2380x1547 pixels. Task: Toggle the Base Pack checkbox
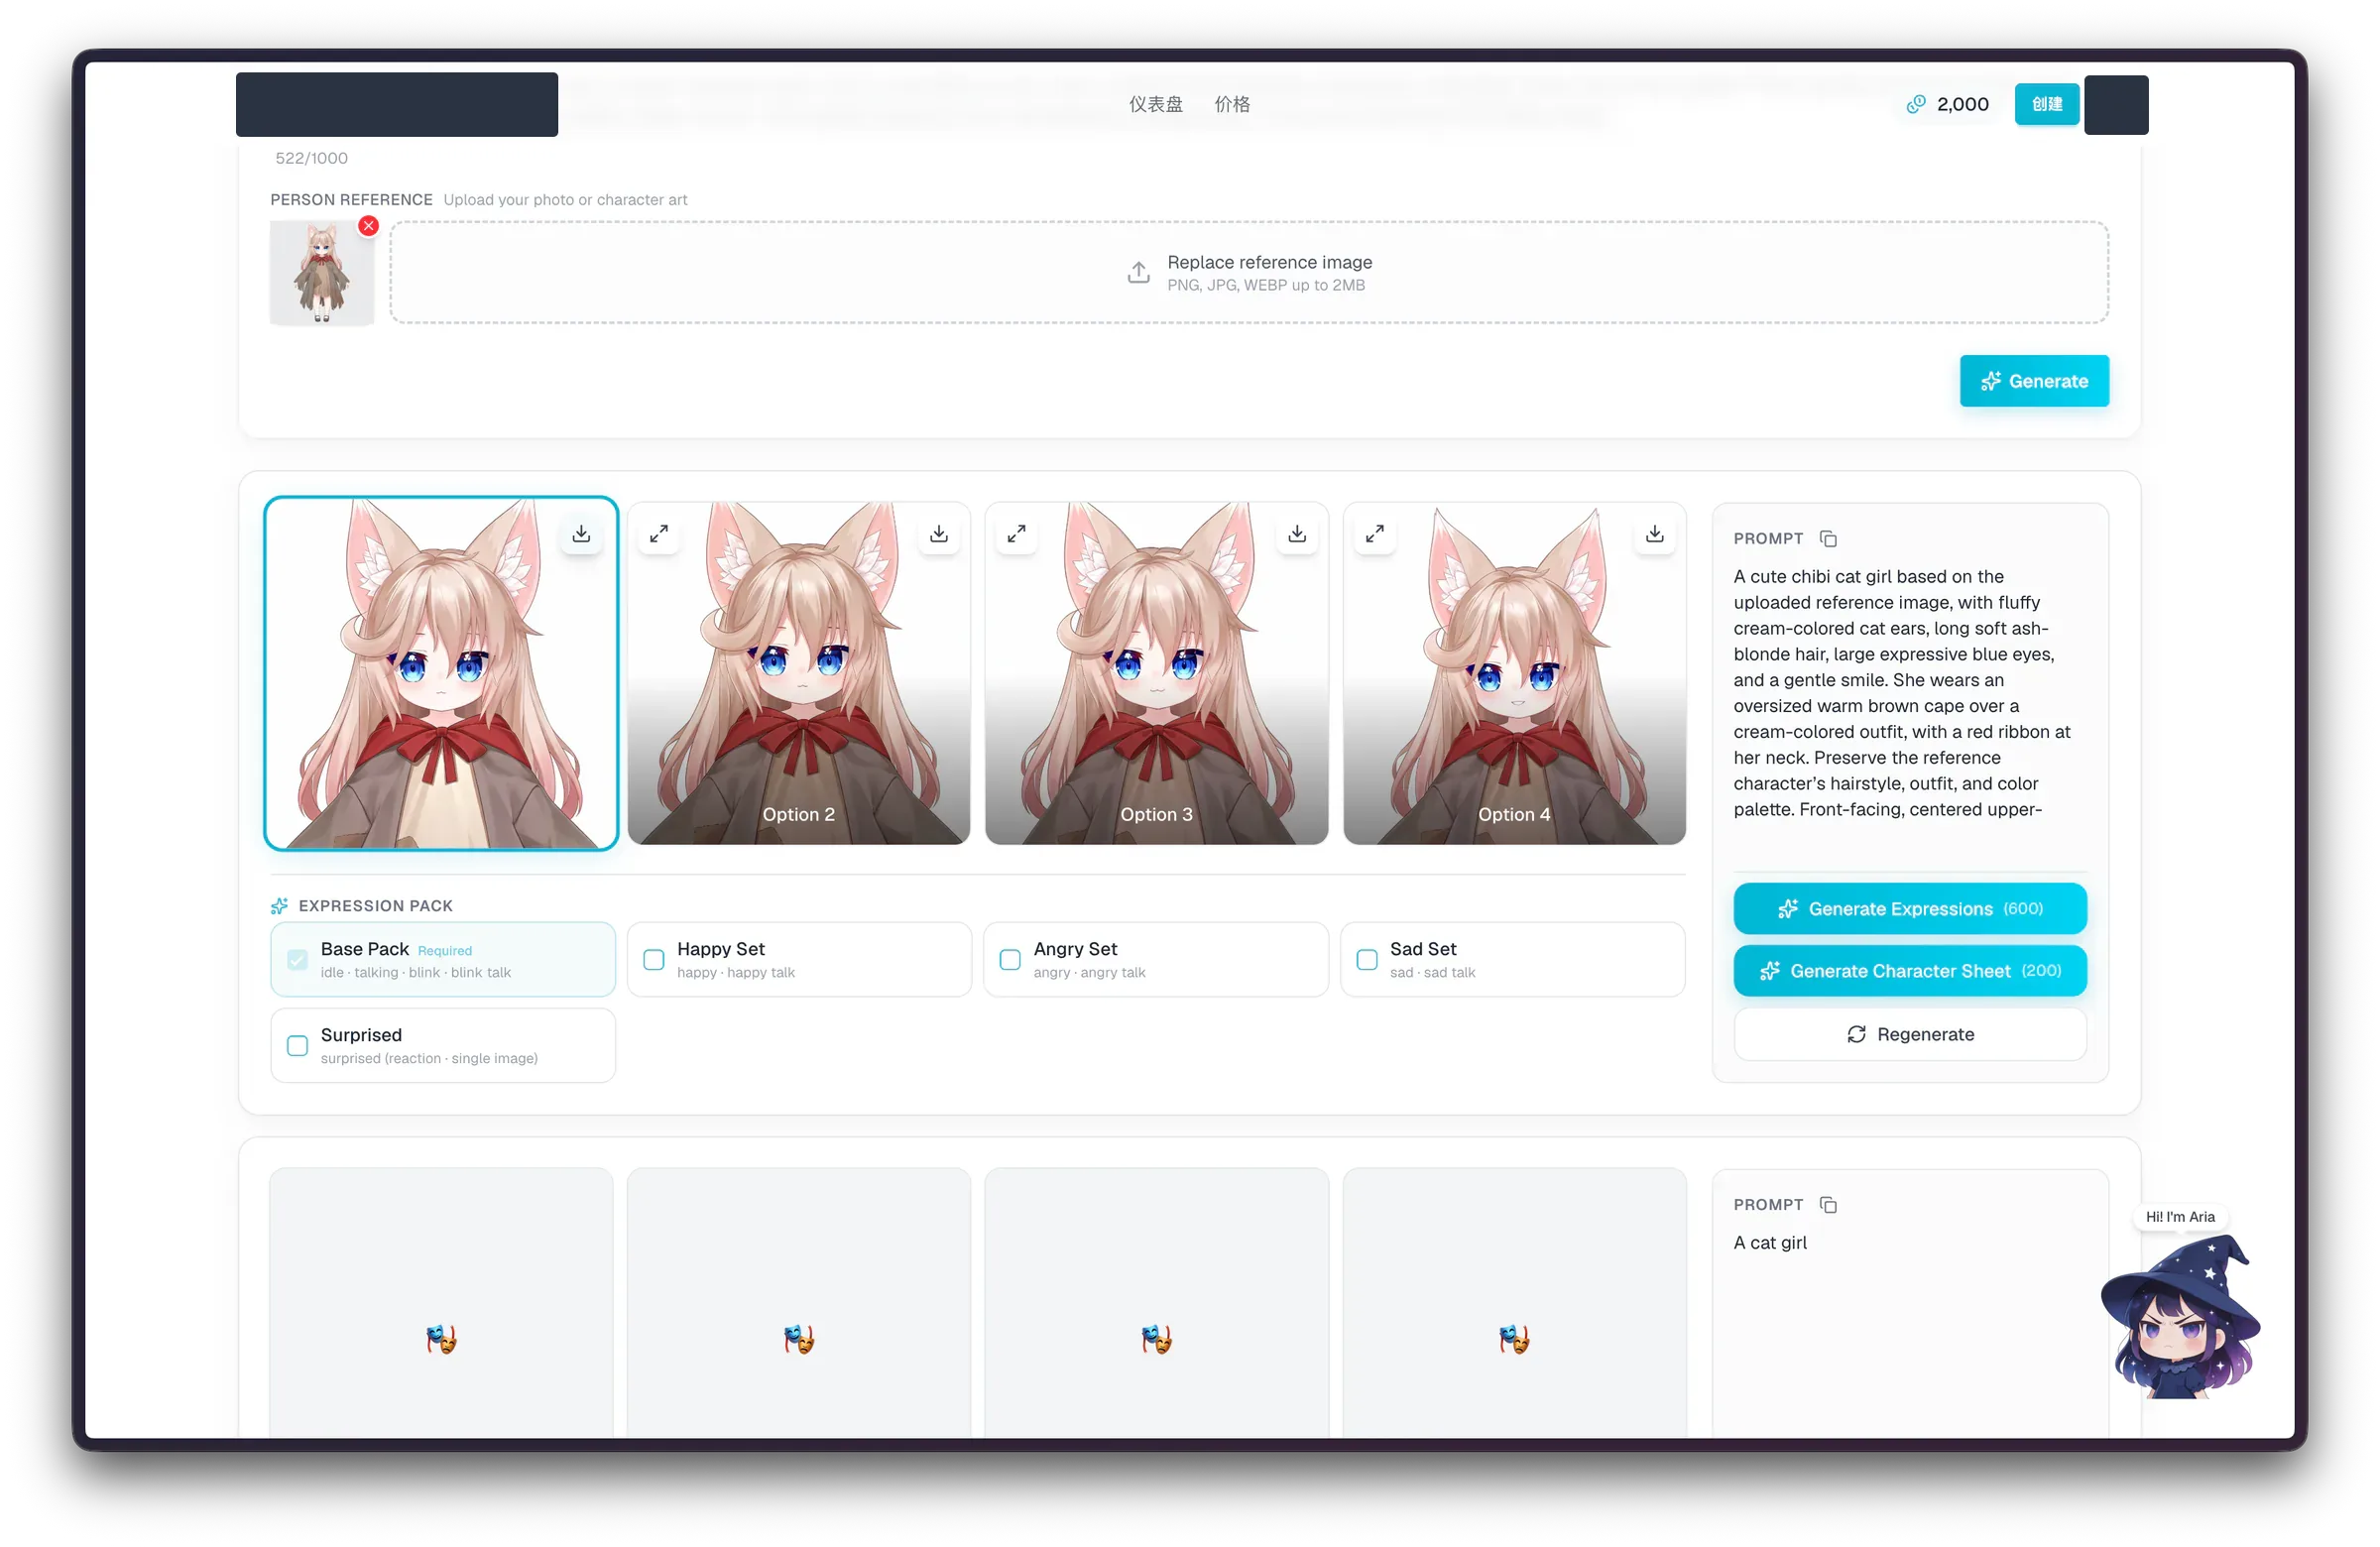point(298,960)
